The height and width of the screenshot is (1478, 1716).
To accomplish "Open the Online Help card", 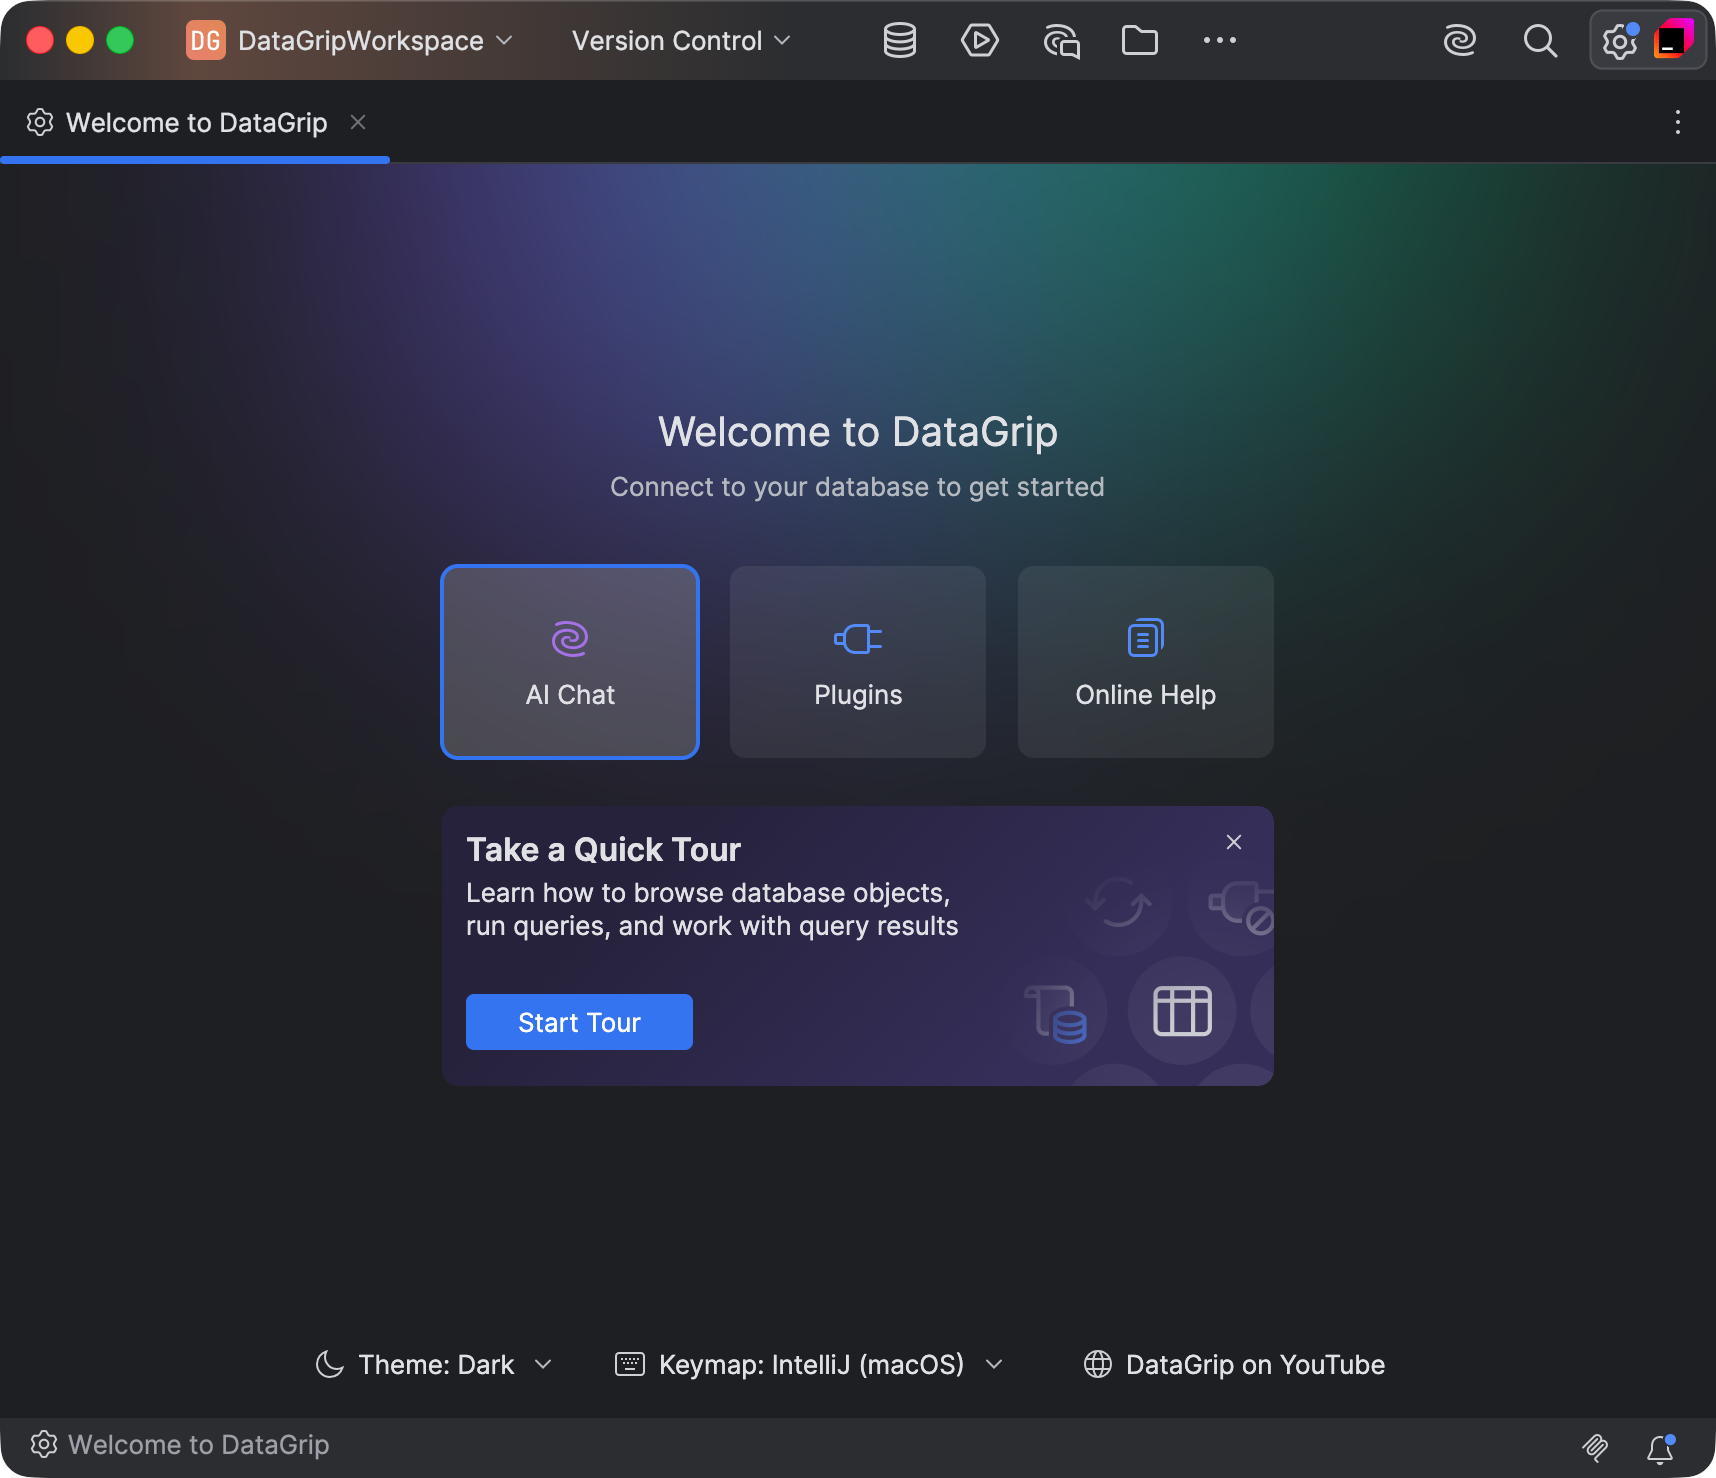I will [x=1146, y=662].
